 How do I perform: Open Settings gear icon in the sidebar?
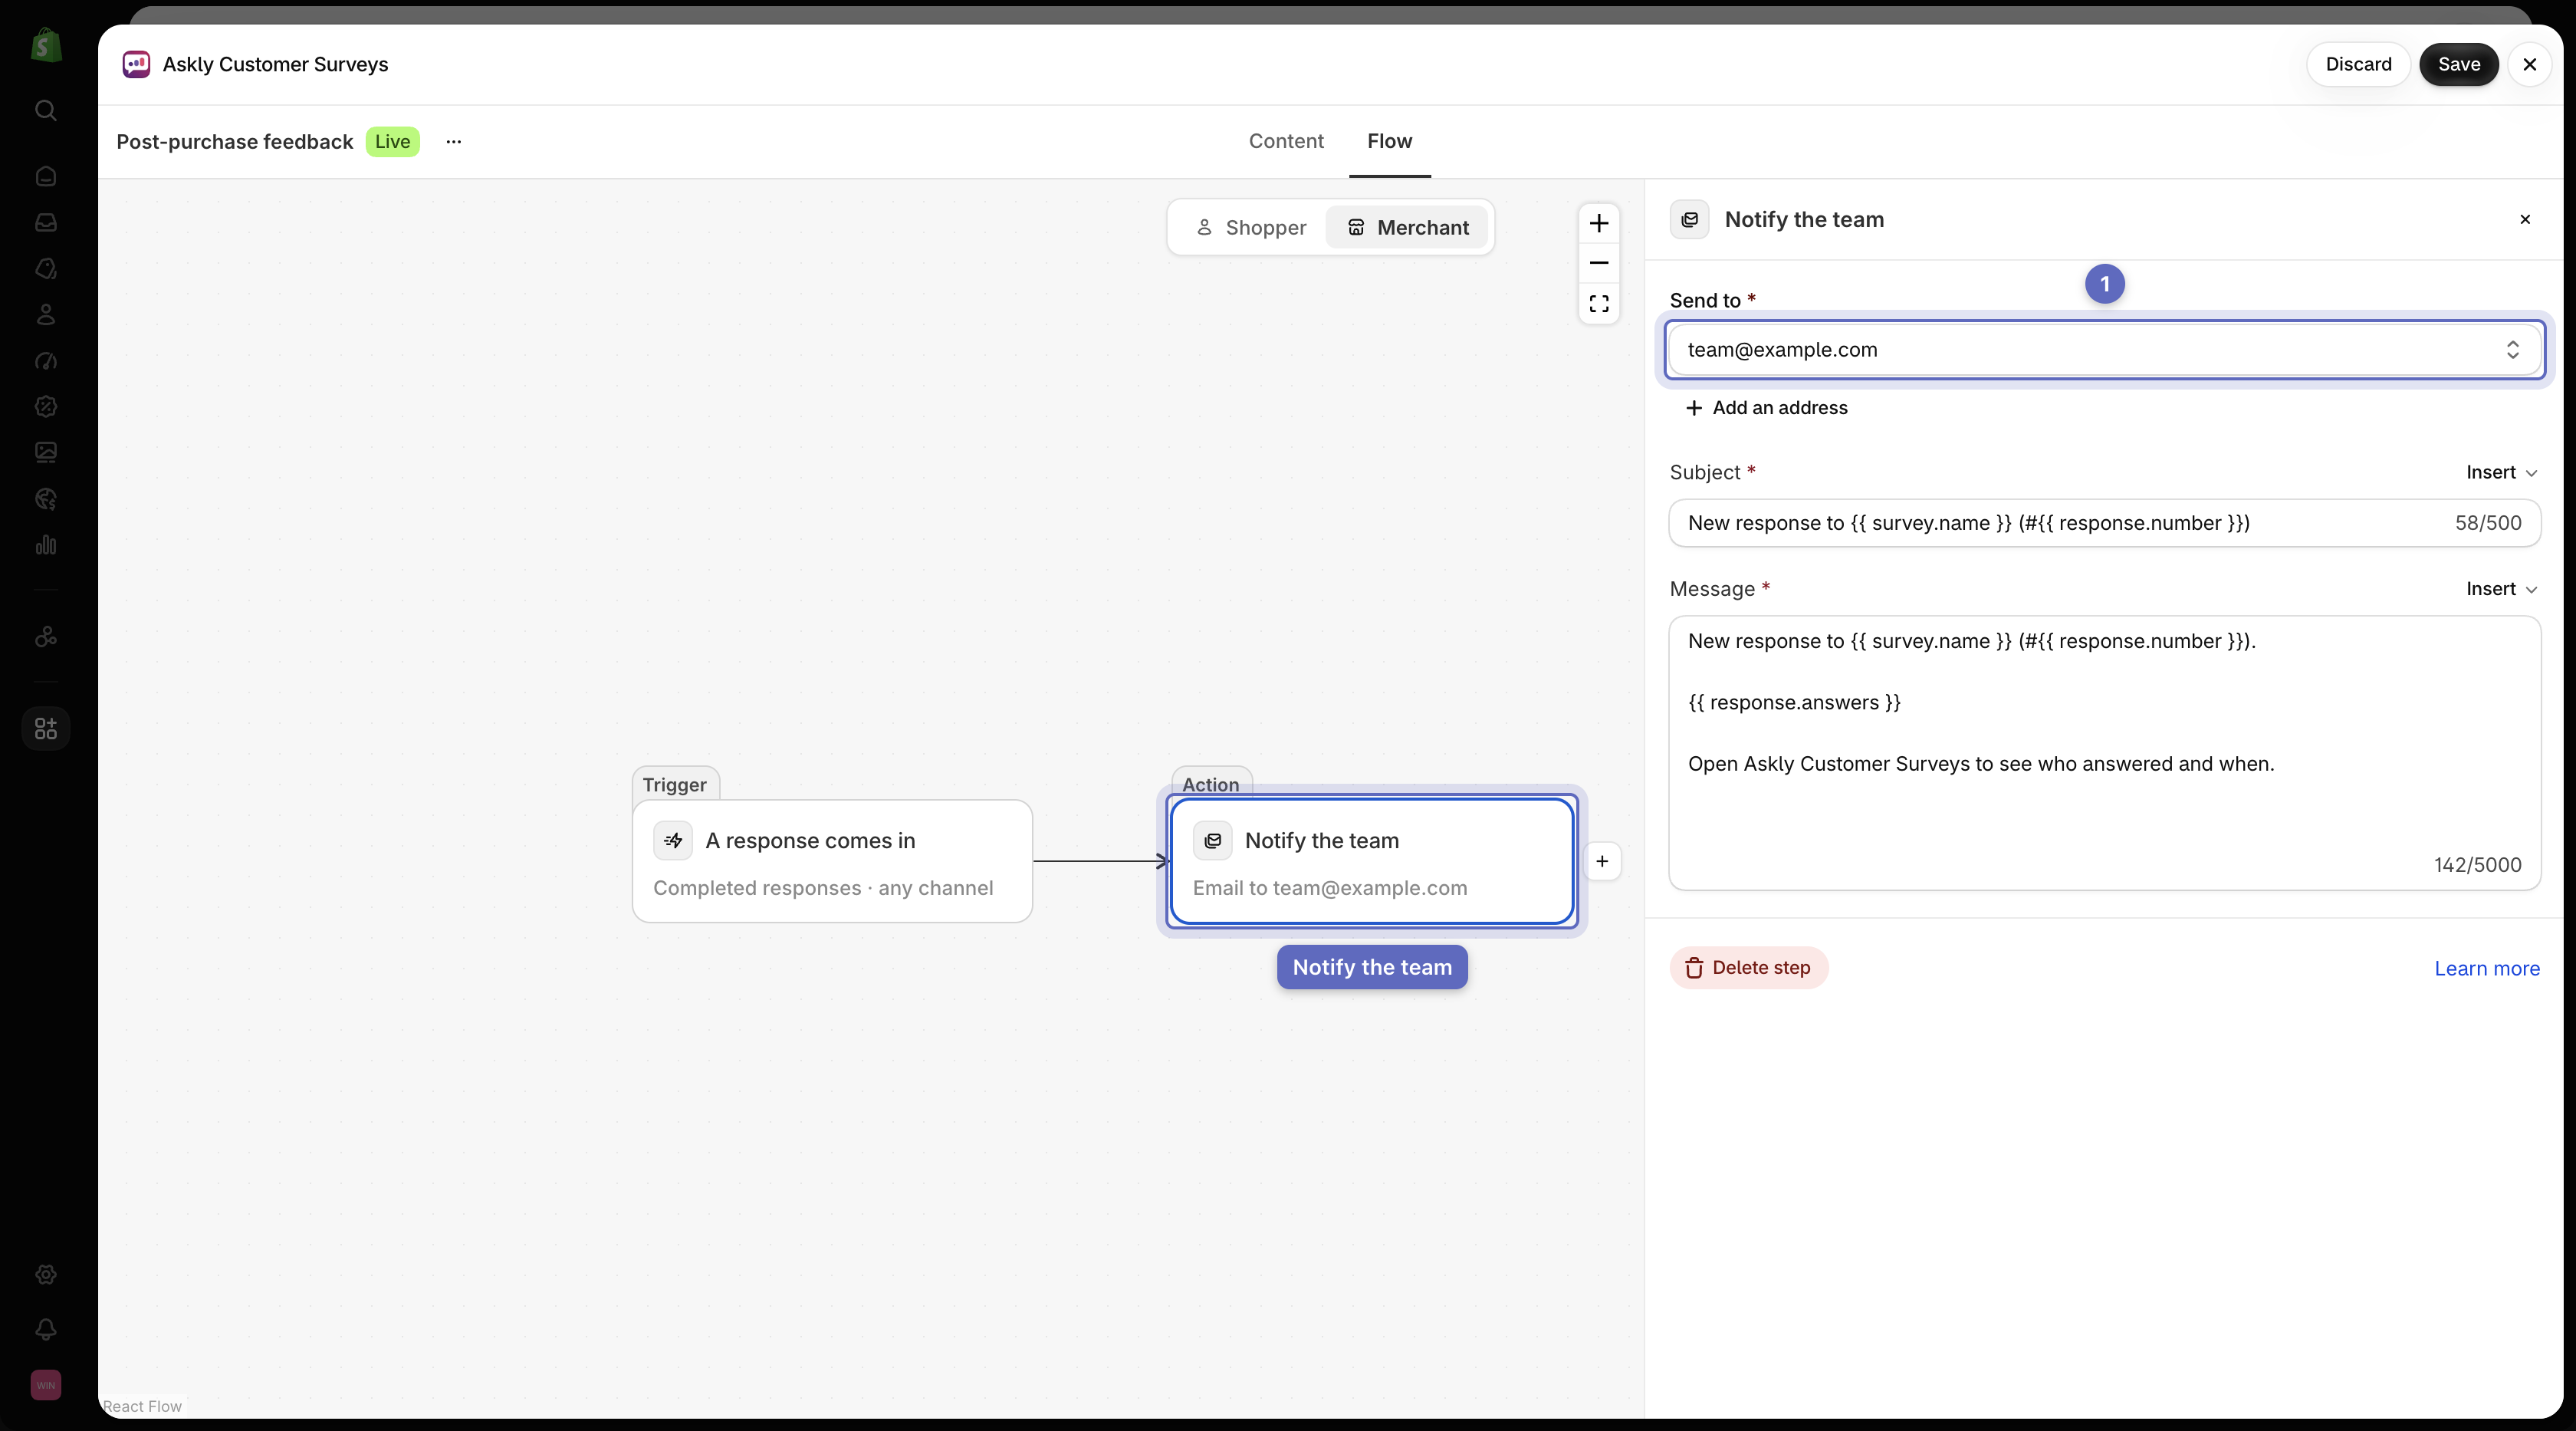(46, 1274)
